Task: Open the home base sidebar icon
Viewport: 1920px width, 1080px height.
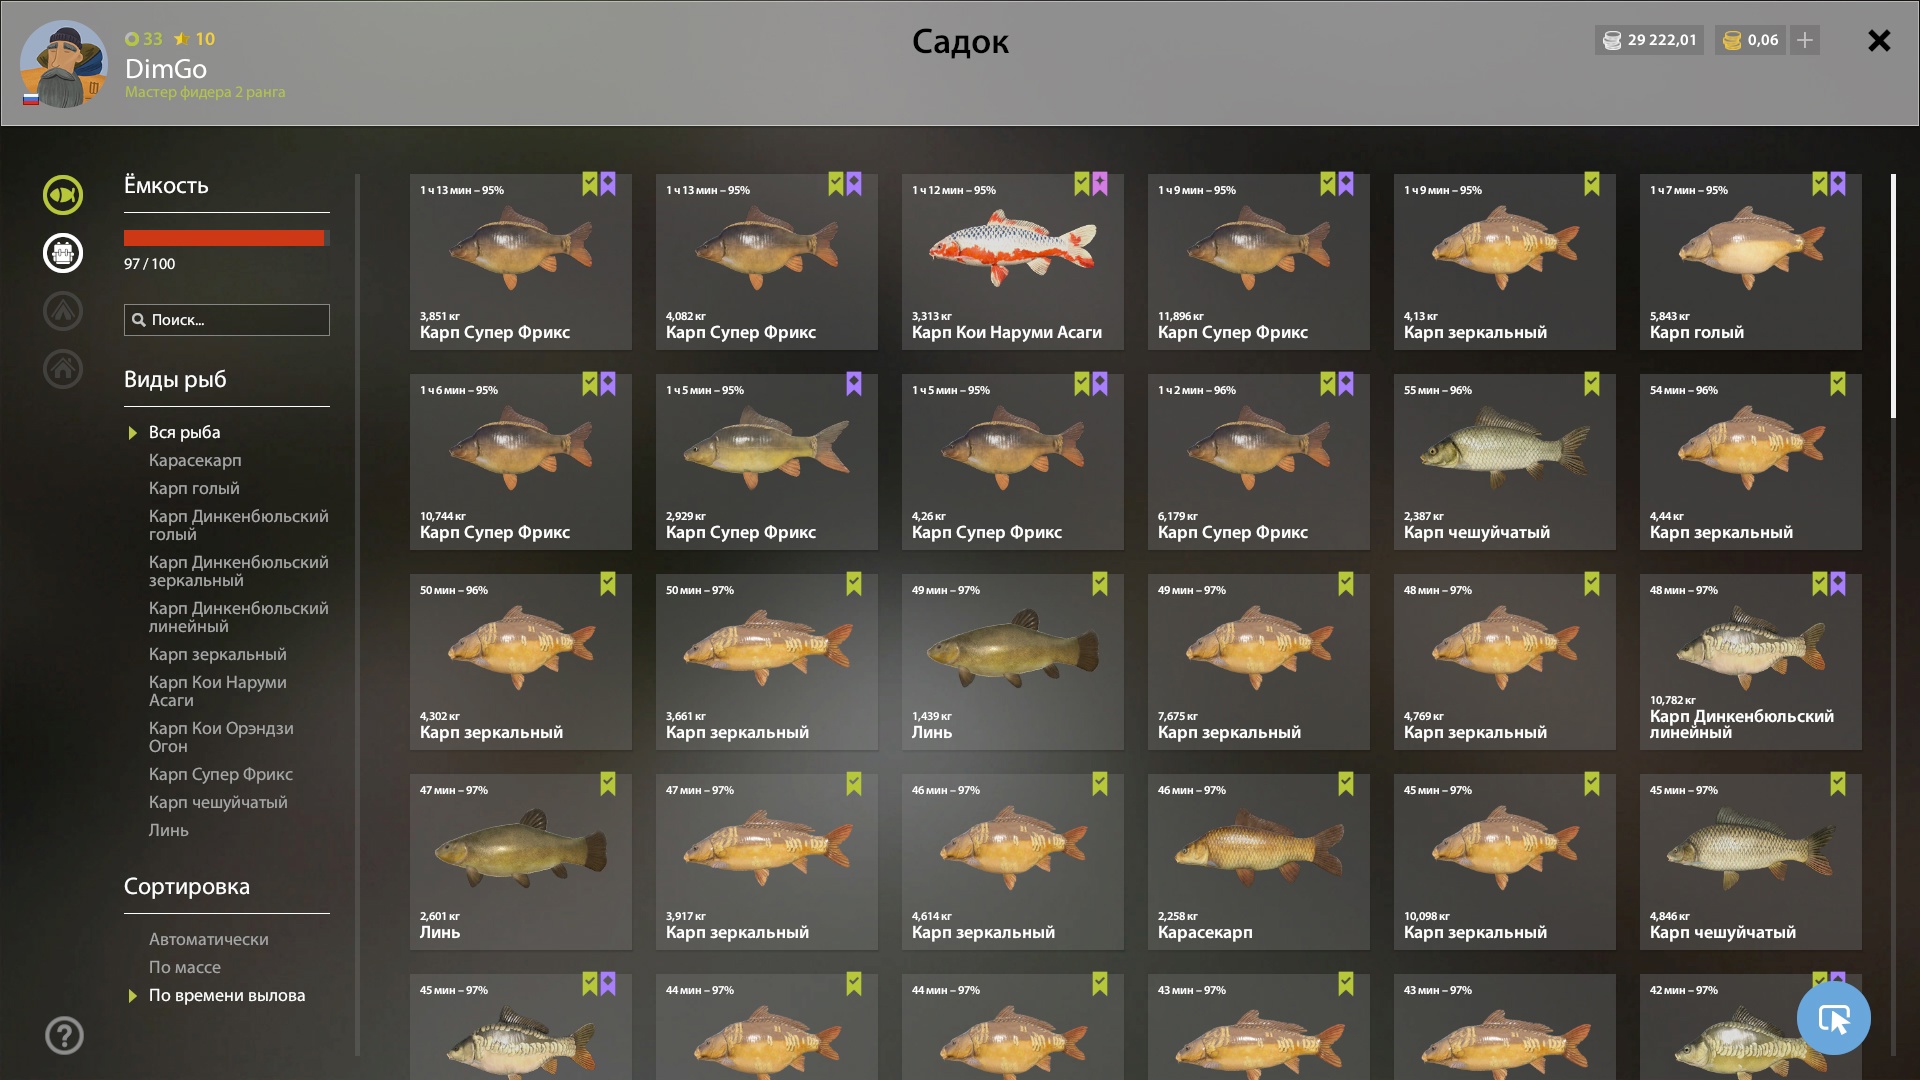Action: tap(63, 369)
